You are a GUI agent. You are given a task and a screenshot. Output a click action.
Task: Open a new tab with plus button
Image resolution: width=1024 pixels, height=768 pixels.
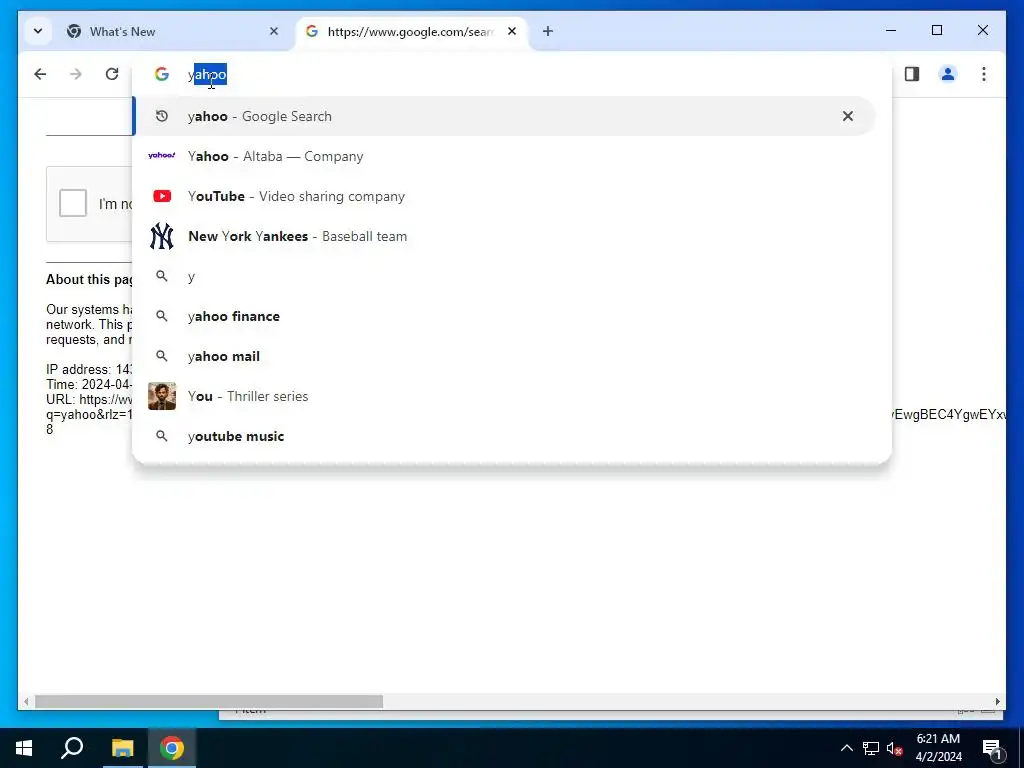pyautogui.click(x=548, y=31)
